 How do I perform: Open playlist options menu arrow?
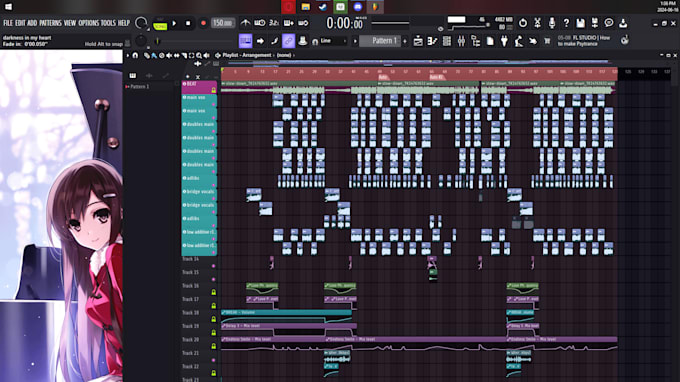click(128, 56)
